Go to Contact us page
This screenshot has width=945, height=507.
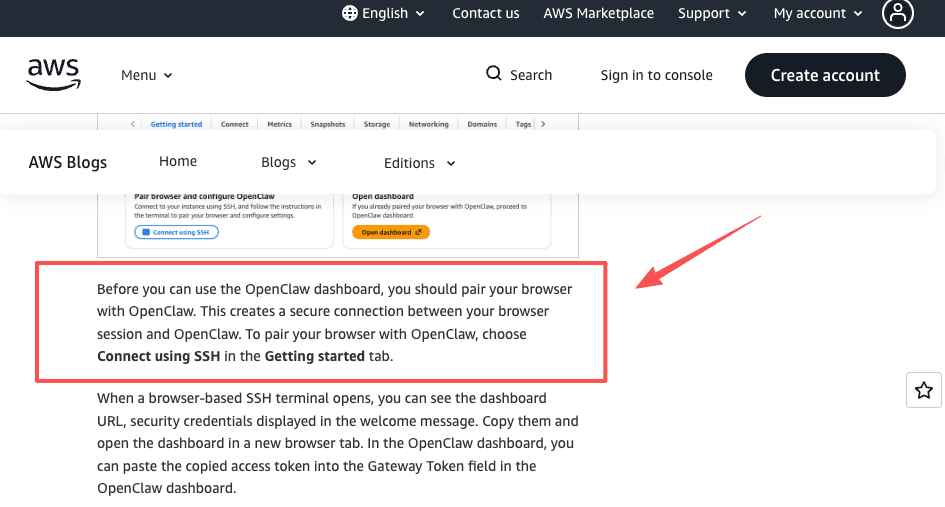486,13
